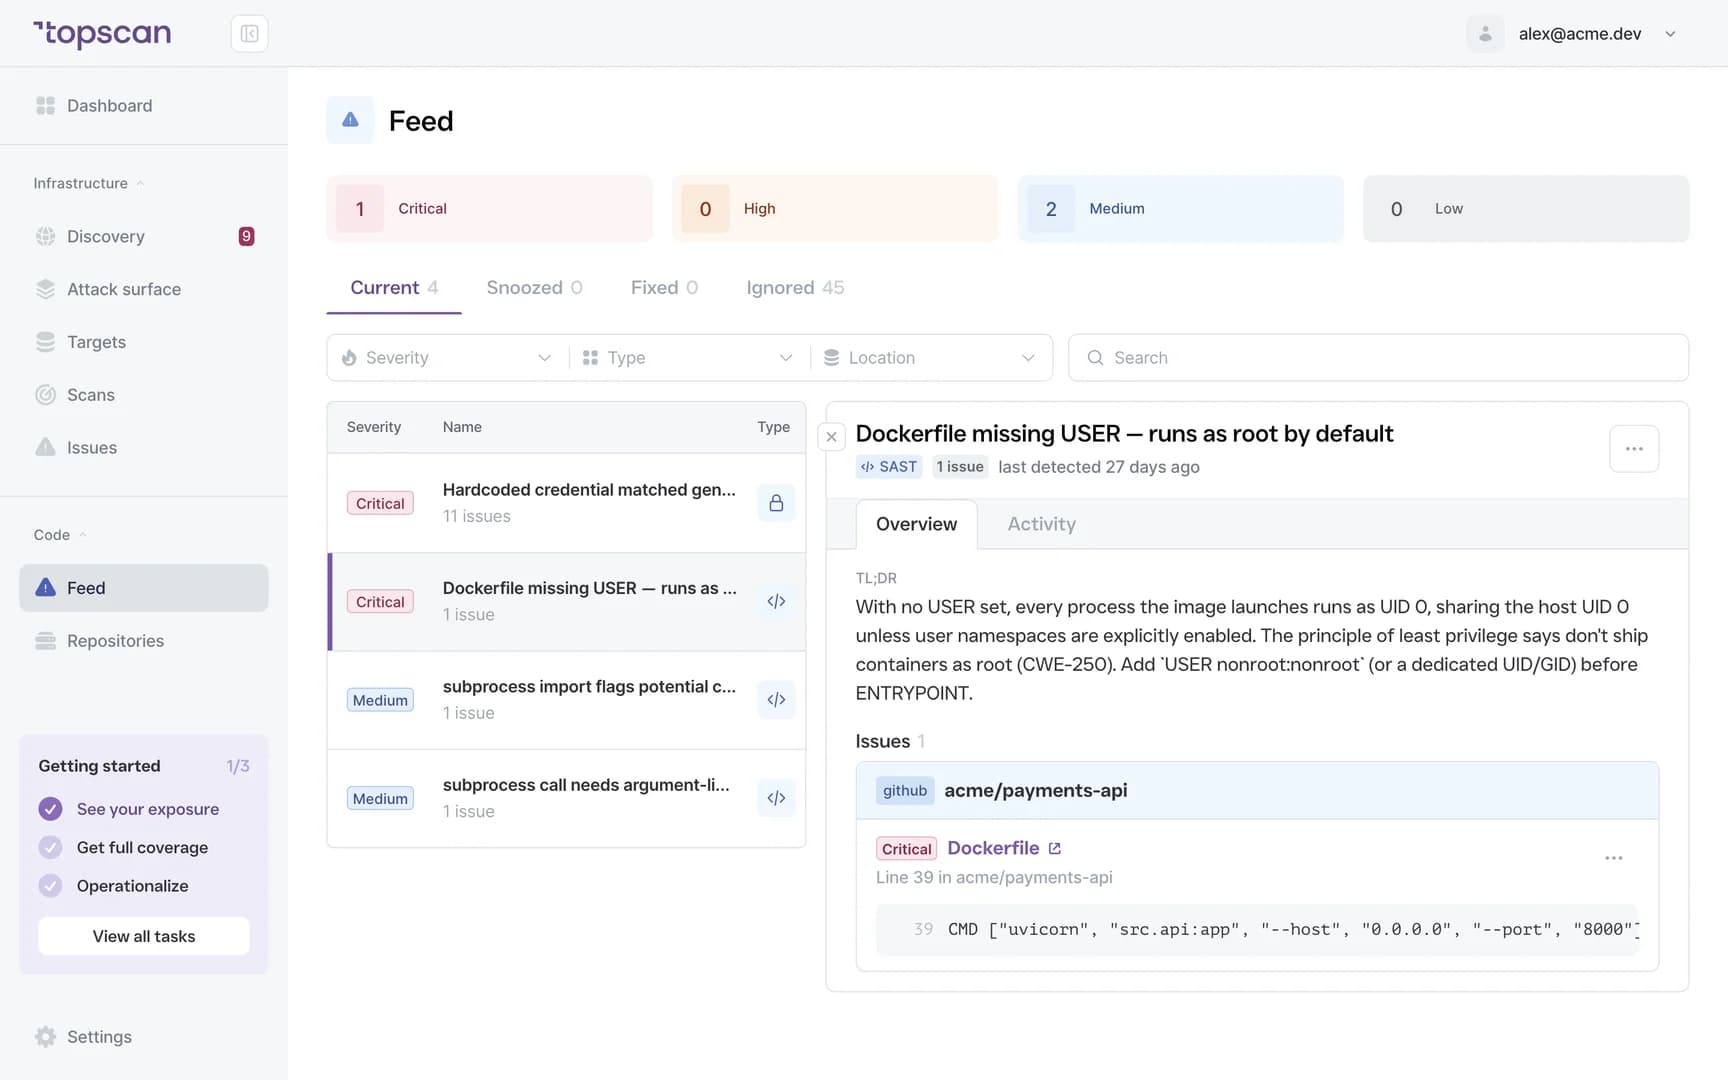Viewport: 1728px width, 1080px height.
Task: Click the 1 issue badge in the detail header
Action: click(960, 467)
